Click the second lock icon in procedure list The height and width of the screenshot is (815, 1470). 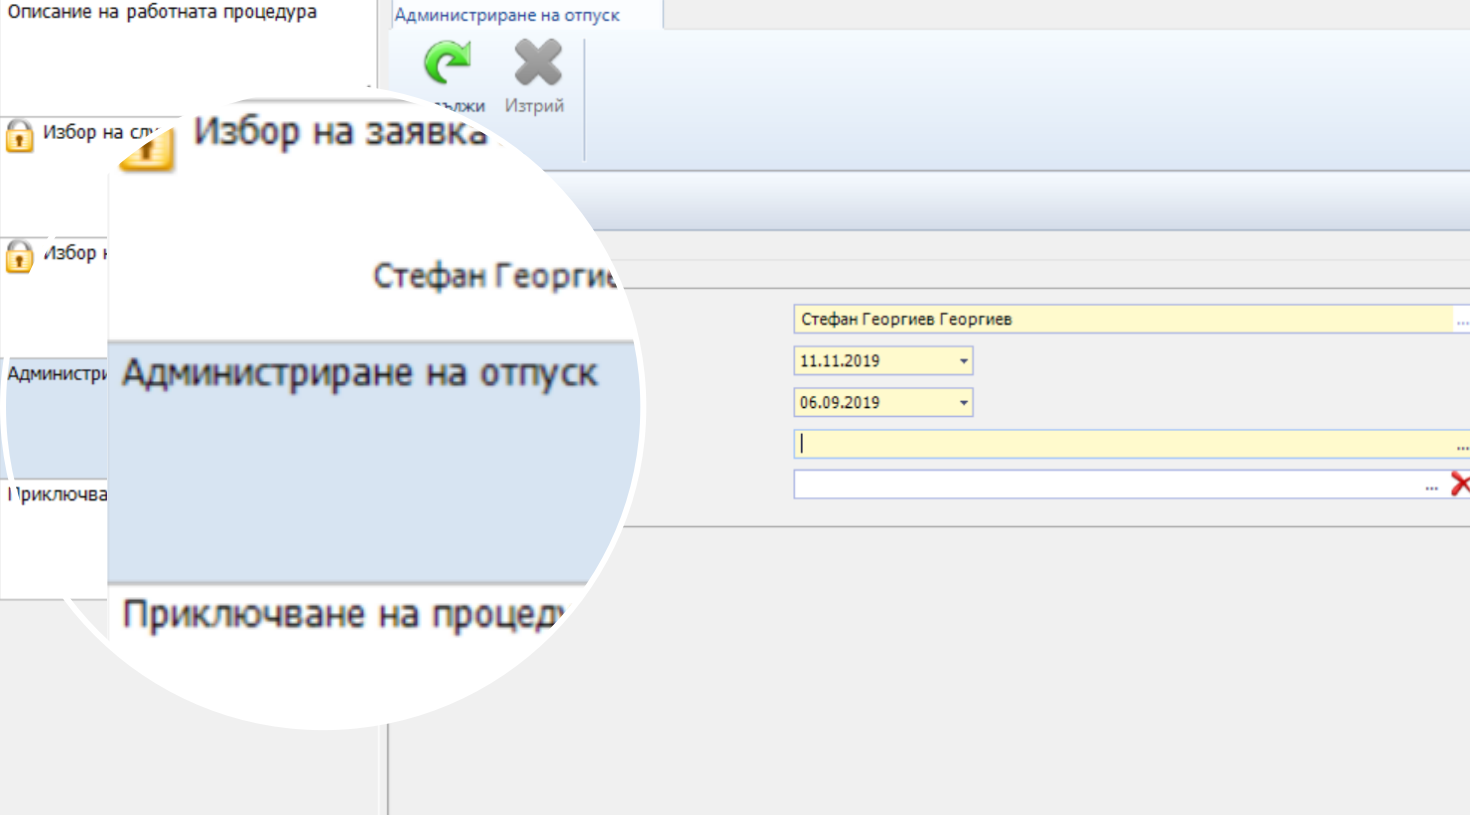(19, 256)
